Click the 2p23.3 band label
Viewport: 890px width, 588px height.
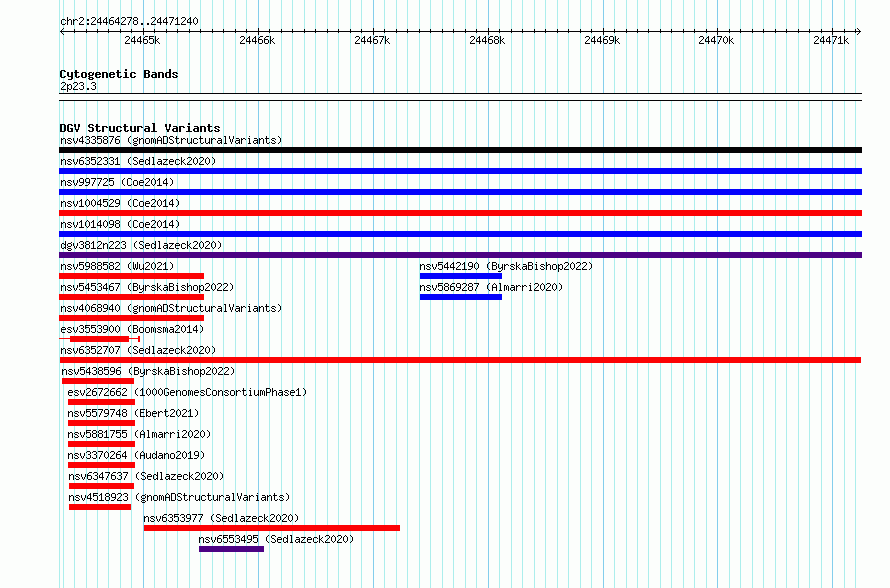[x=78, y=86]
